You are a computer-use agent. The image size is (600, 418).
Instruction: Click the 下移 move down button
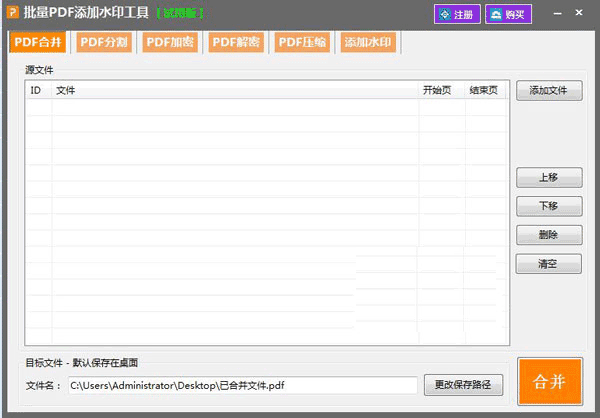click(x=549, y=206)
